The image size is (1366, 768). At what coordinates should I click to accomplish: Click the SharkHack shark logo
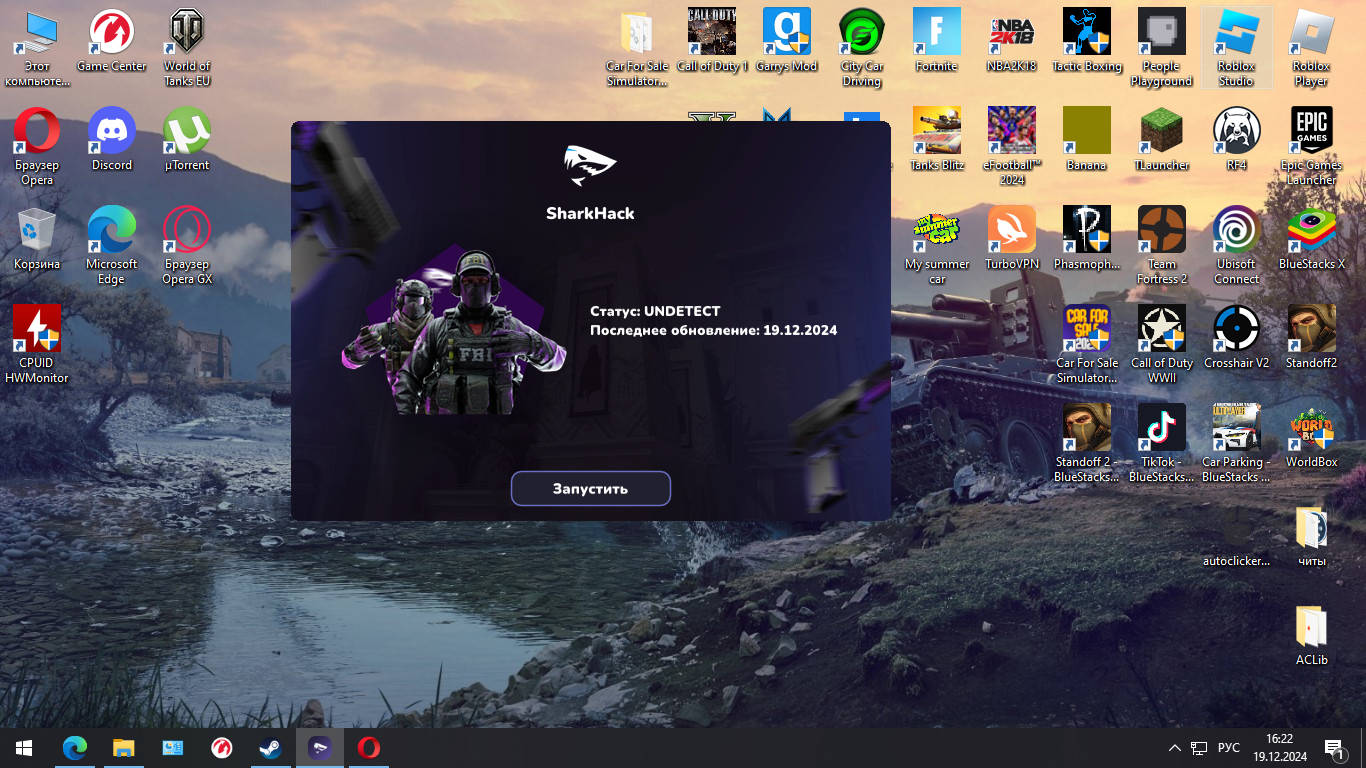coord(590,166)
